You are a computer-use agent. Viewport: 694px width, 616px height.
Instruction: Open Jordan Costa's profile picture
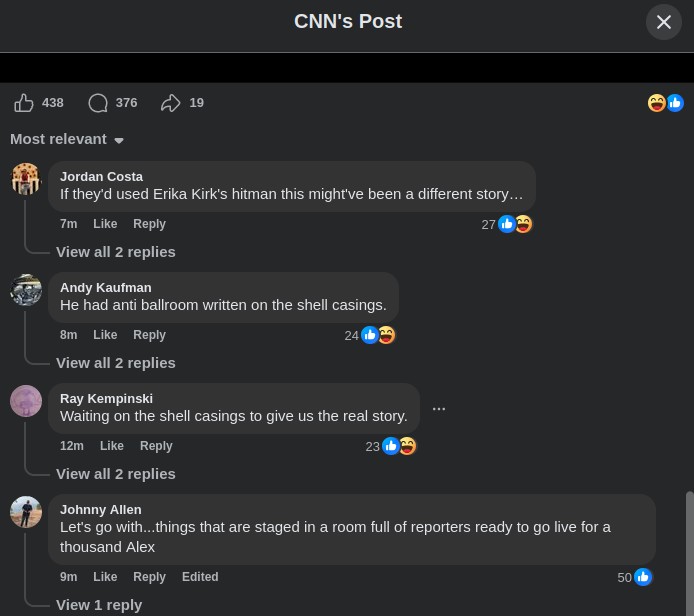point(26,179)
